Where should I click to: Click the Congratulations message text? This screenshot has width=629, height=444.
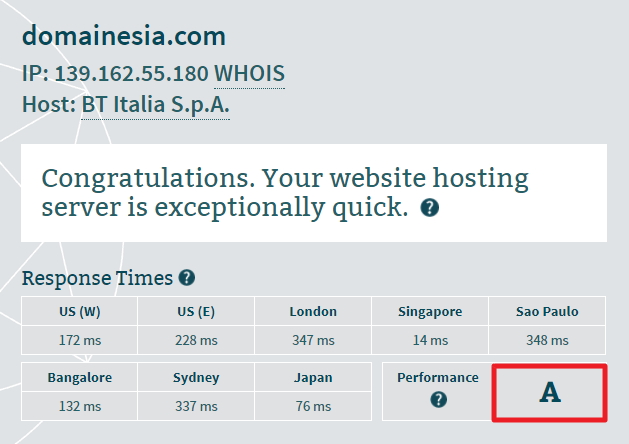[285, 193]
